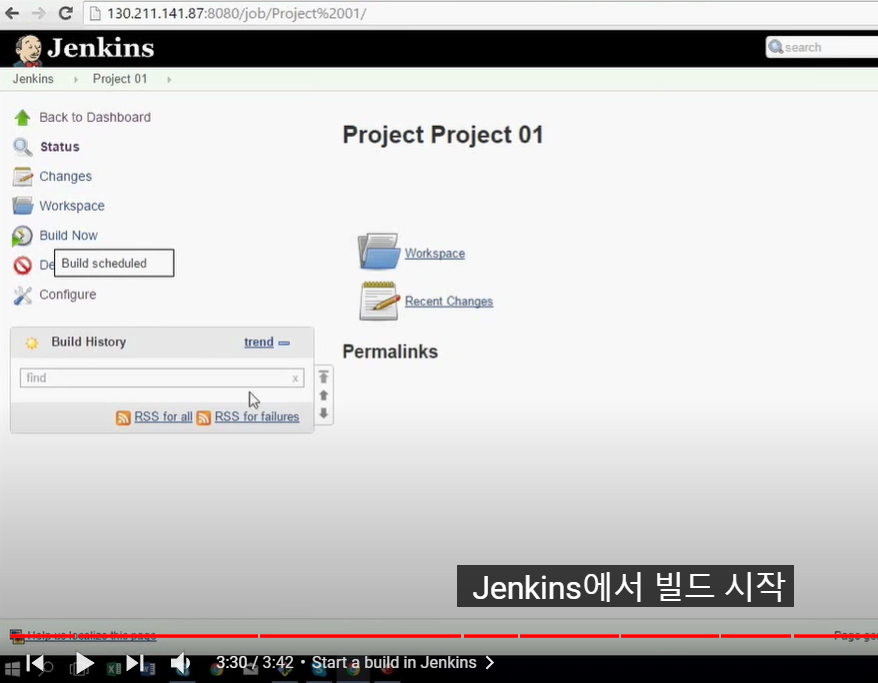
Task: Click the Jenkins breadcrumb link
Action: pos(33,79)
